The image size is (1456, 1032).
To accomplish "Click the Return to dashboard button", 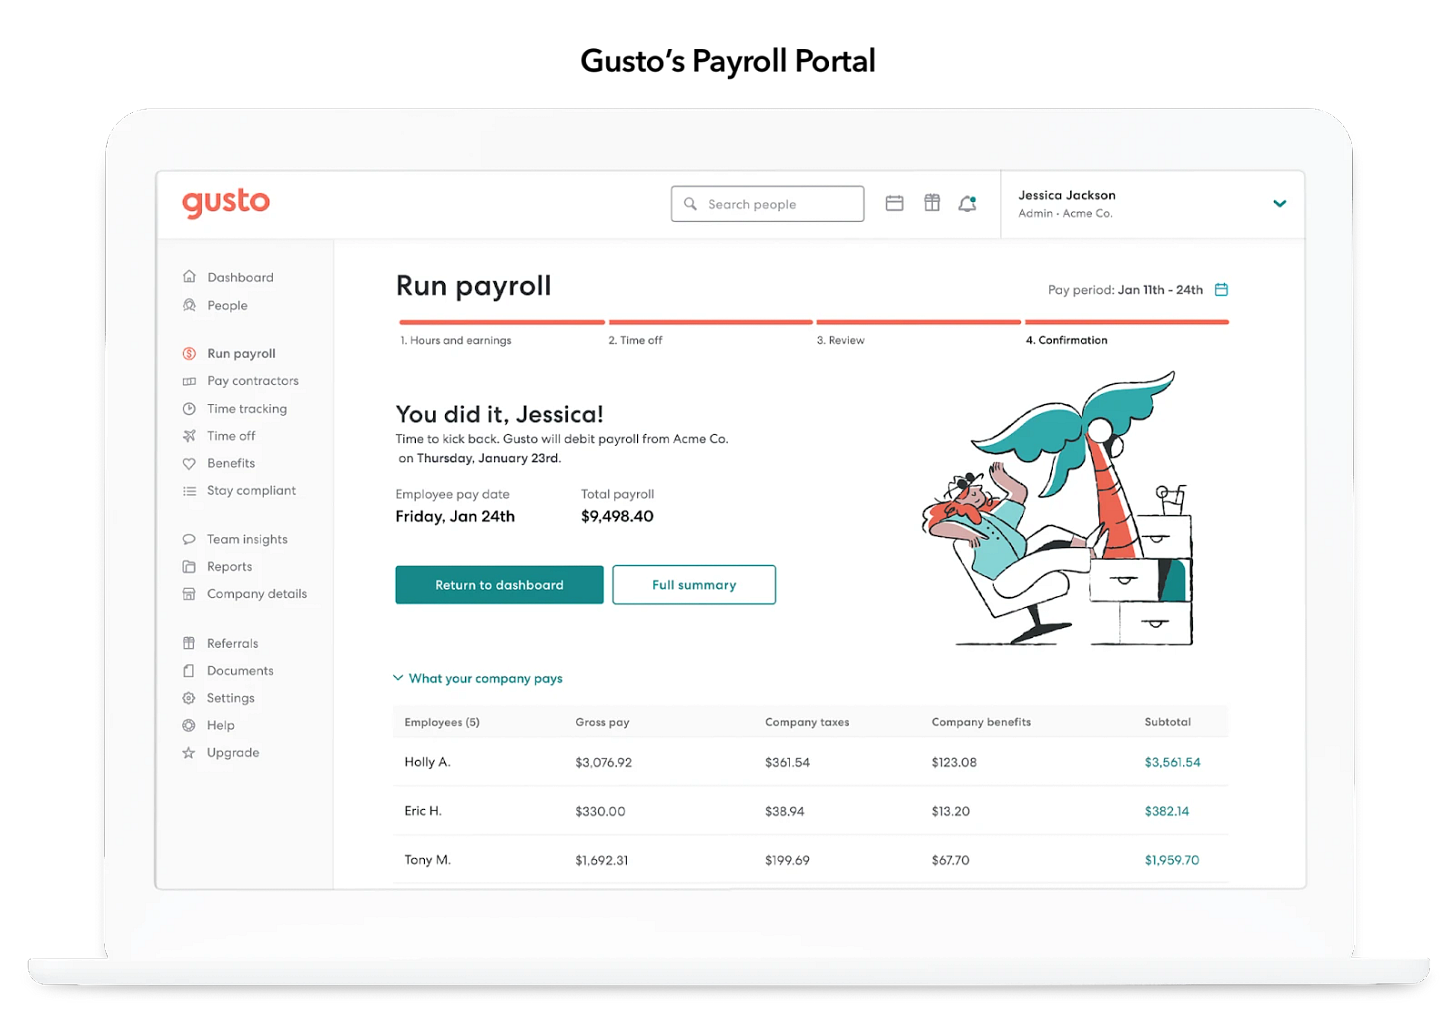I will pyautogui.click(x=499, y=585).
